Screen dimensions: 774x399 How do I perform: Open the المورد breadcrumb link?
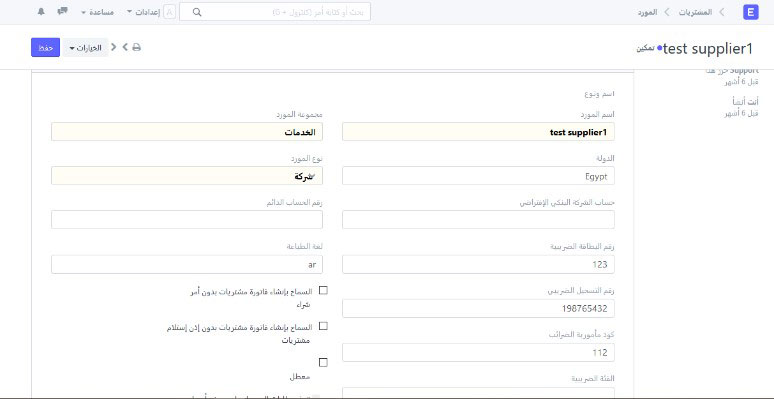pyautogui.click(x=647, y=12)
